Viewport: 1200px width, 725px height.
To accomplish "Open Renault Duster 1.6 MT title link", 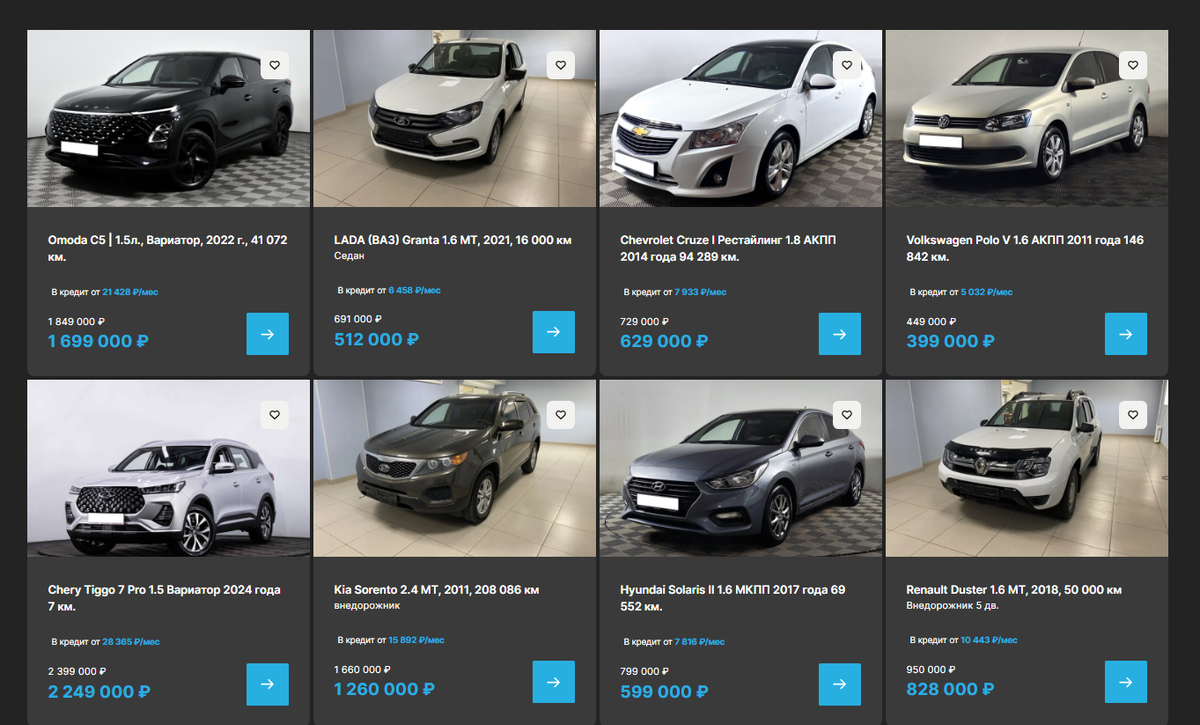I will tap(1014, 590).
